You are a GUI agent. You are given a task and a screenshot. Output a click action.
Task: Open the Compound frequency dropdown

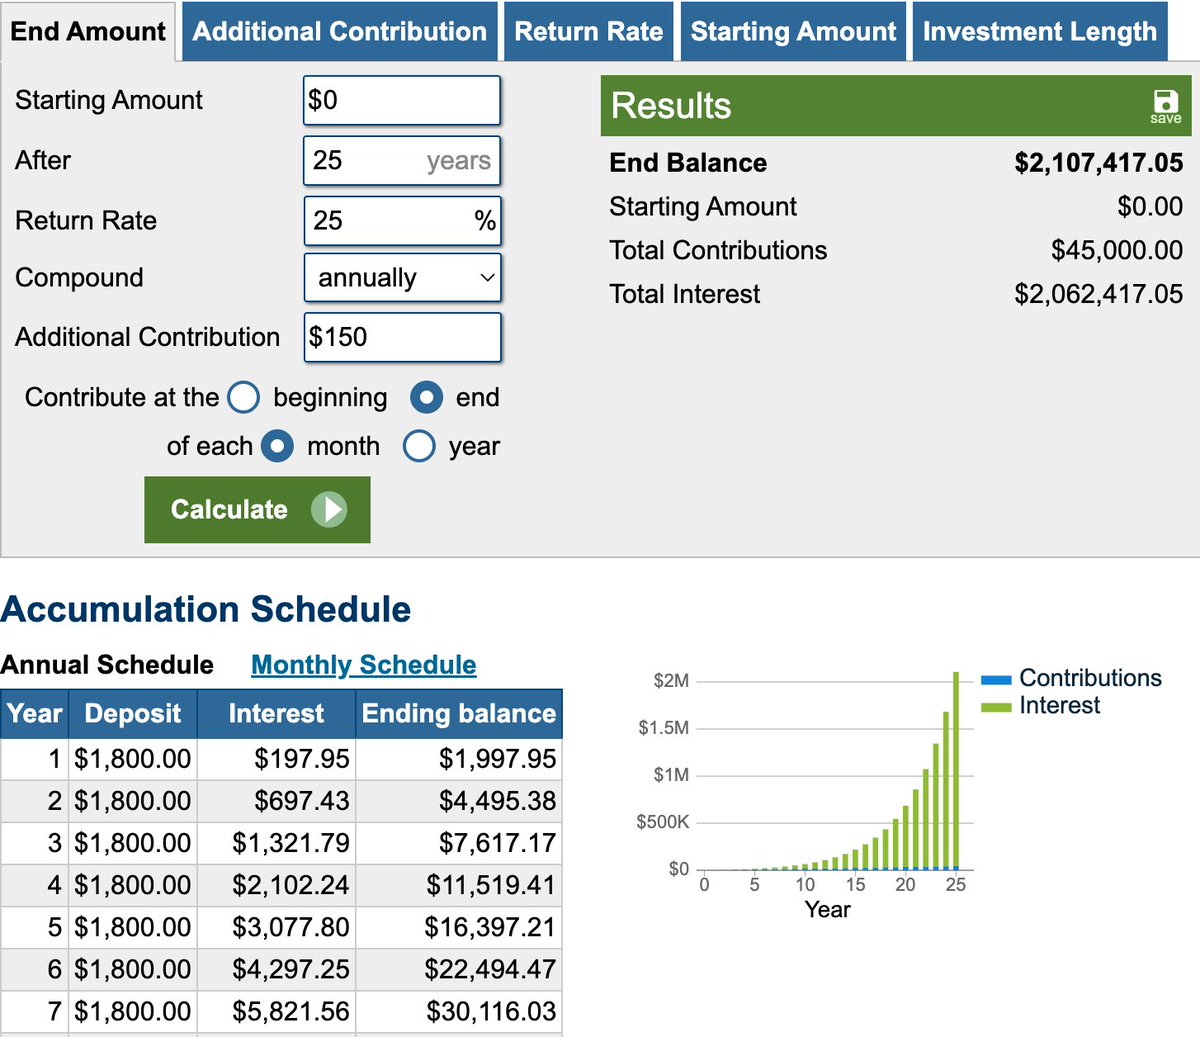[x=402, y=278]
